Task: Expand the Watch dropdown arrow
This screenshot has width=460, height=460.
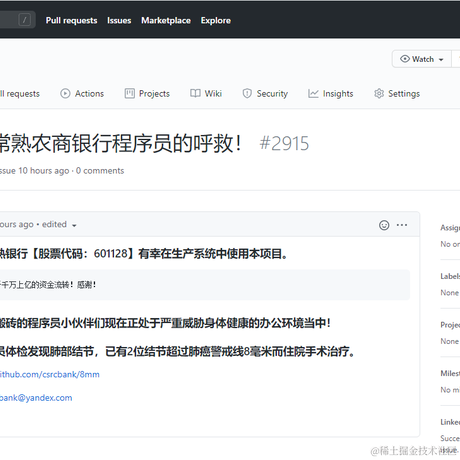Action: 441,60
